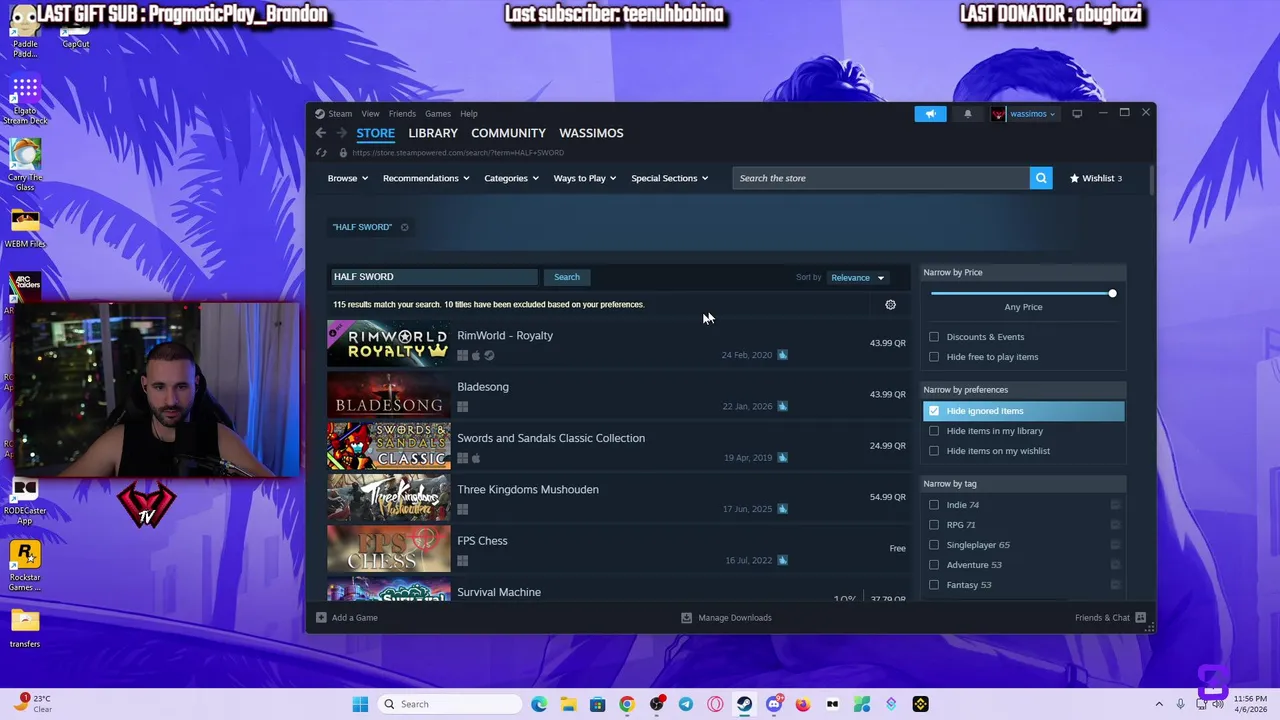Open Google Chrome from the taskbar
The height and width of the screenshot is (720, 1280).
[x=627, y=704]
